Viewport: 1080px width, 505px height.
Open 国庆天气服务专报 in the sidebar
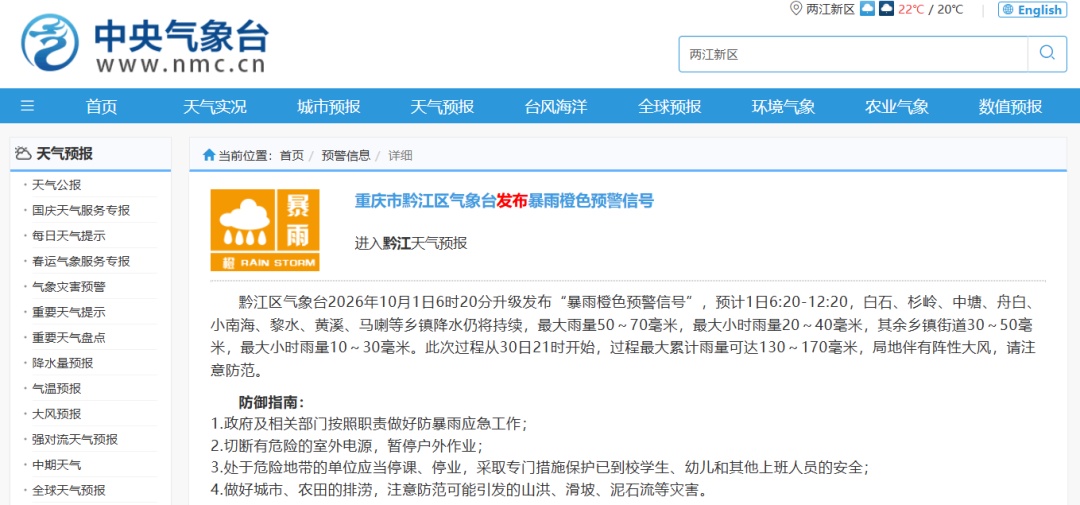tap(81, 210)
